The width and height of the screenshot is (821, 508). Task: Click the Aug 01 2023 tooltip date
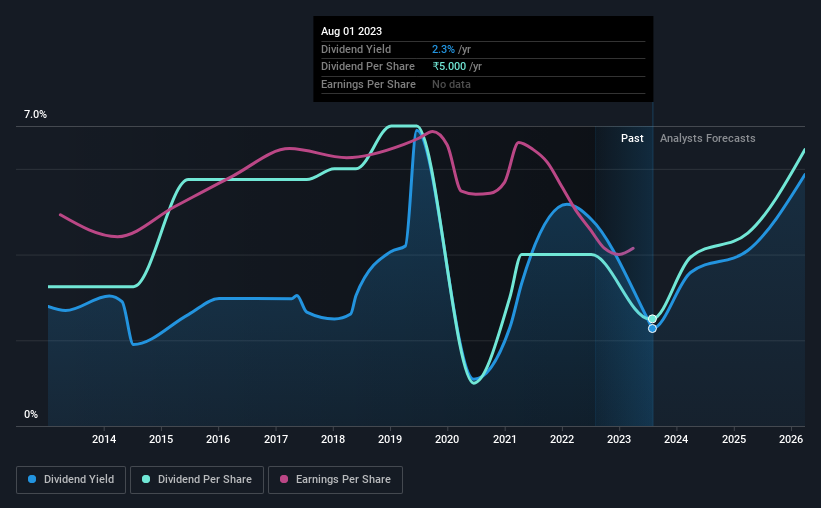point(351,31)
